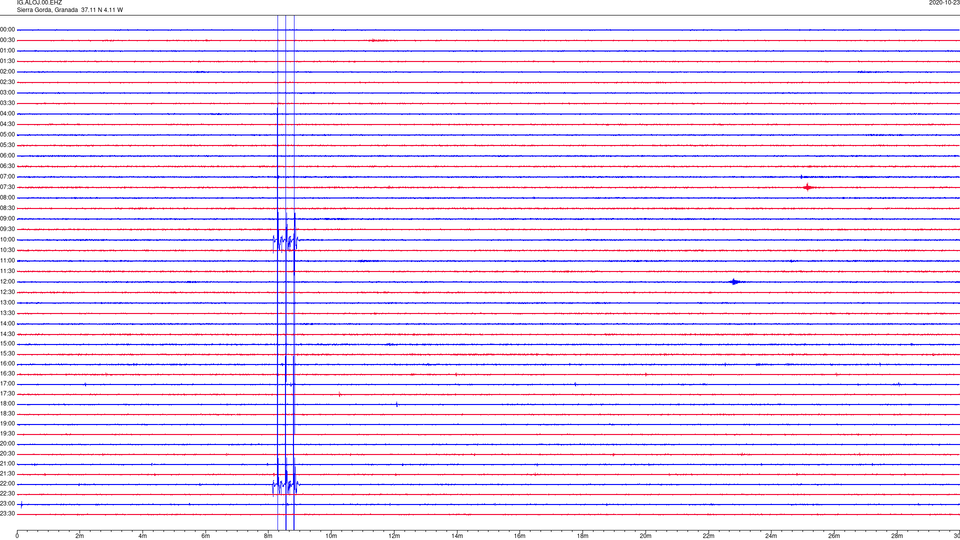Select the 07:30 row label
Image resolution: width=960 pixels, height=540 pixels.
pos(7,187)
